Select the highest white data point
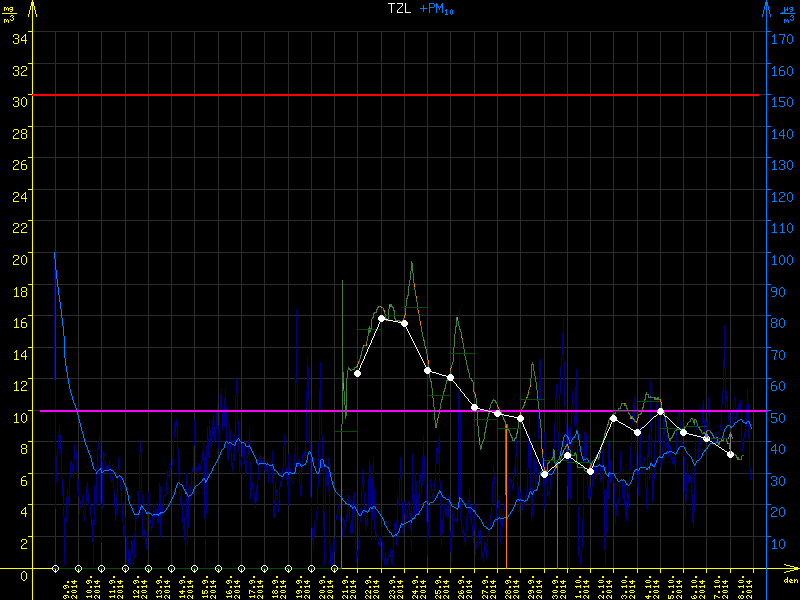This screenshot has height=600, width=800. [x=381, y=318]
